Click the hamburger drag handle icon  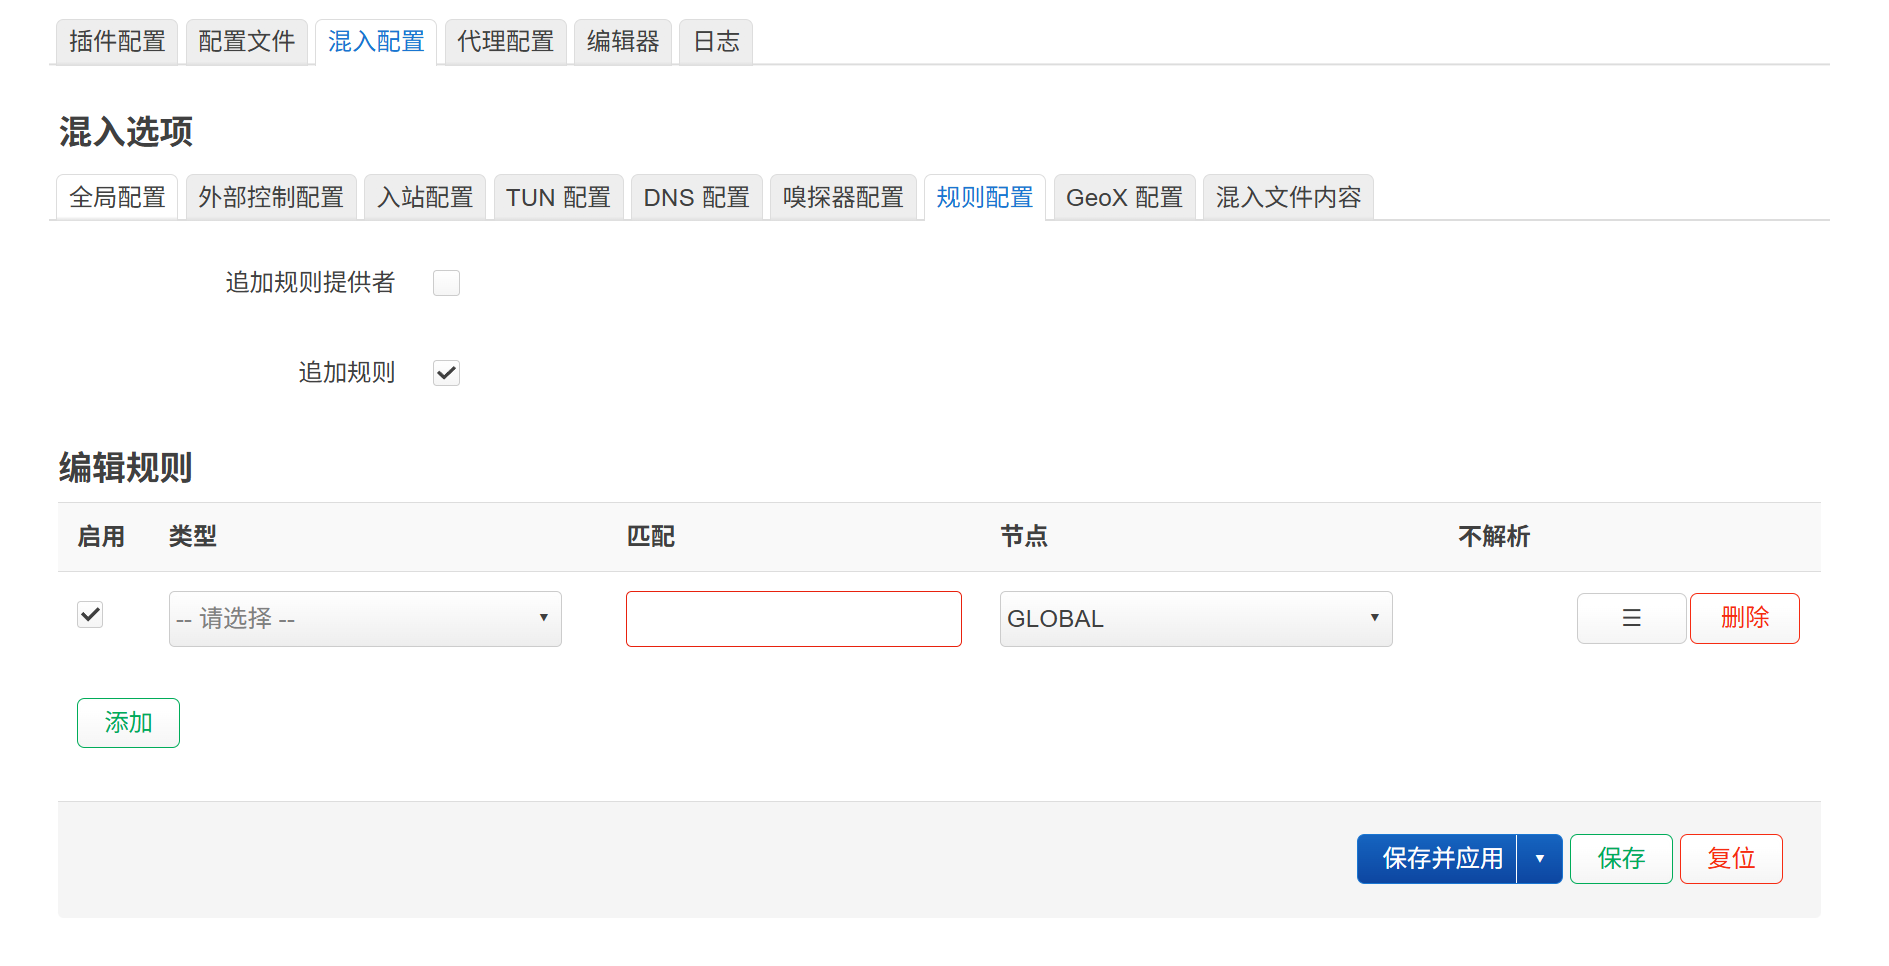click(1630, 618)
